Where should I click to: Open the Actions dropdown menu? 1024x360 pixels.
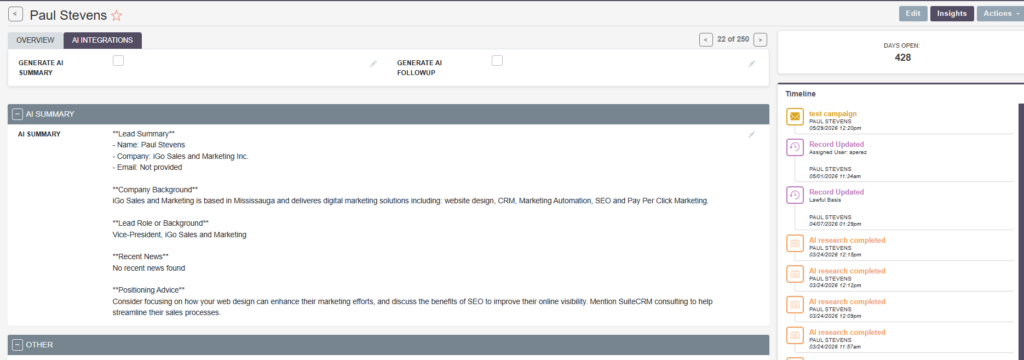[x=1000, y=14]
